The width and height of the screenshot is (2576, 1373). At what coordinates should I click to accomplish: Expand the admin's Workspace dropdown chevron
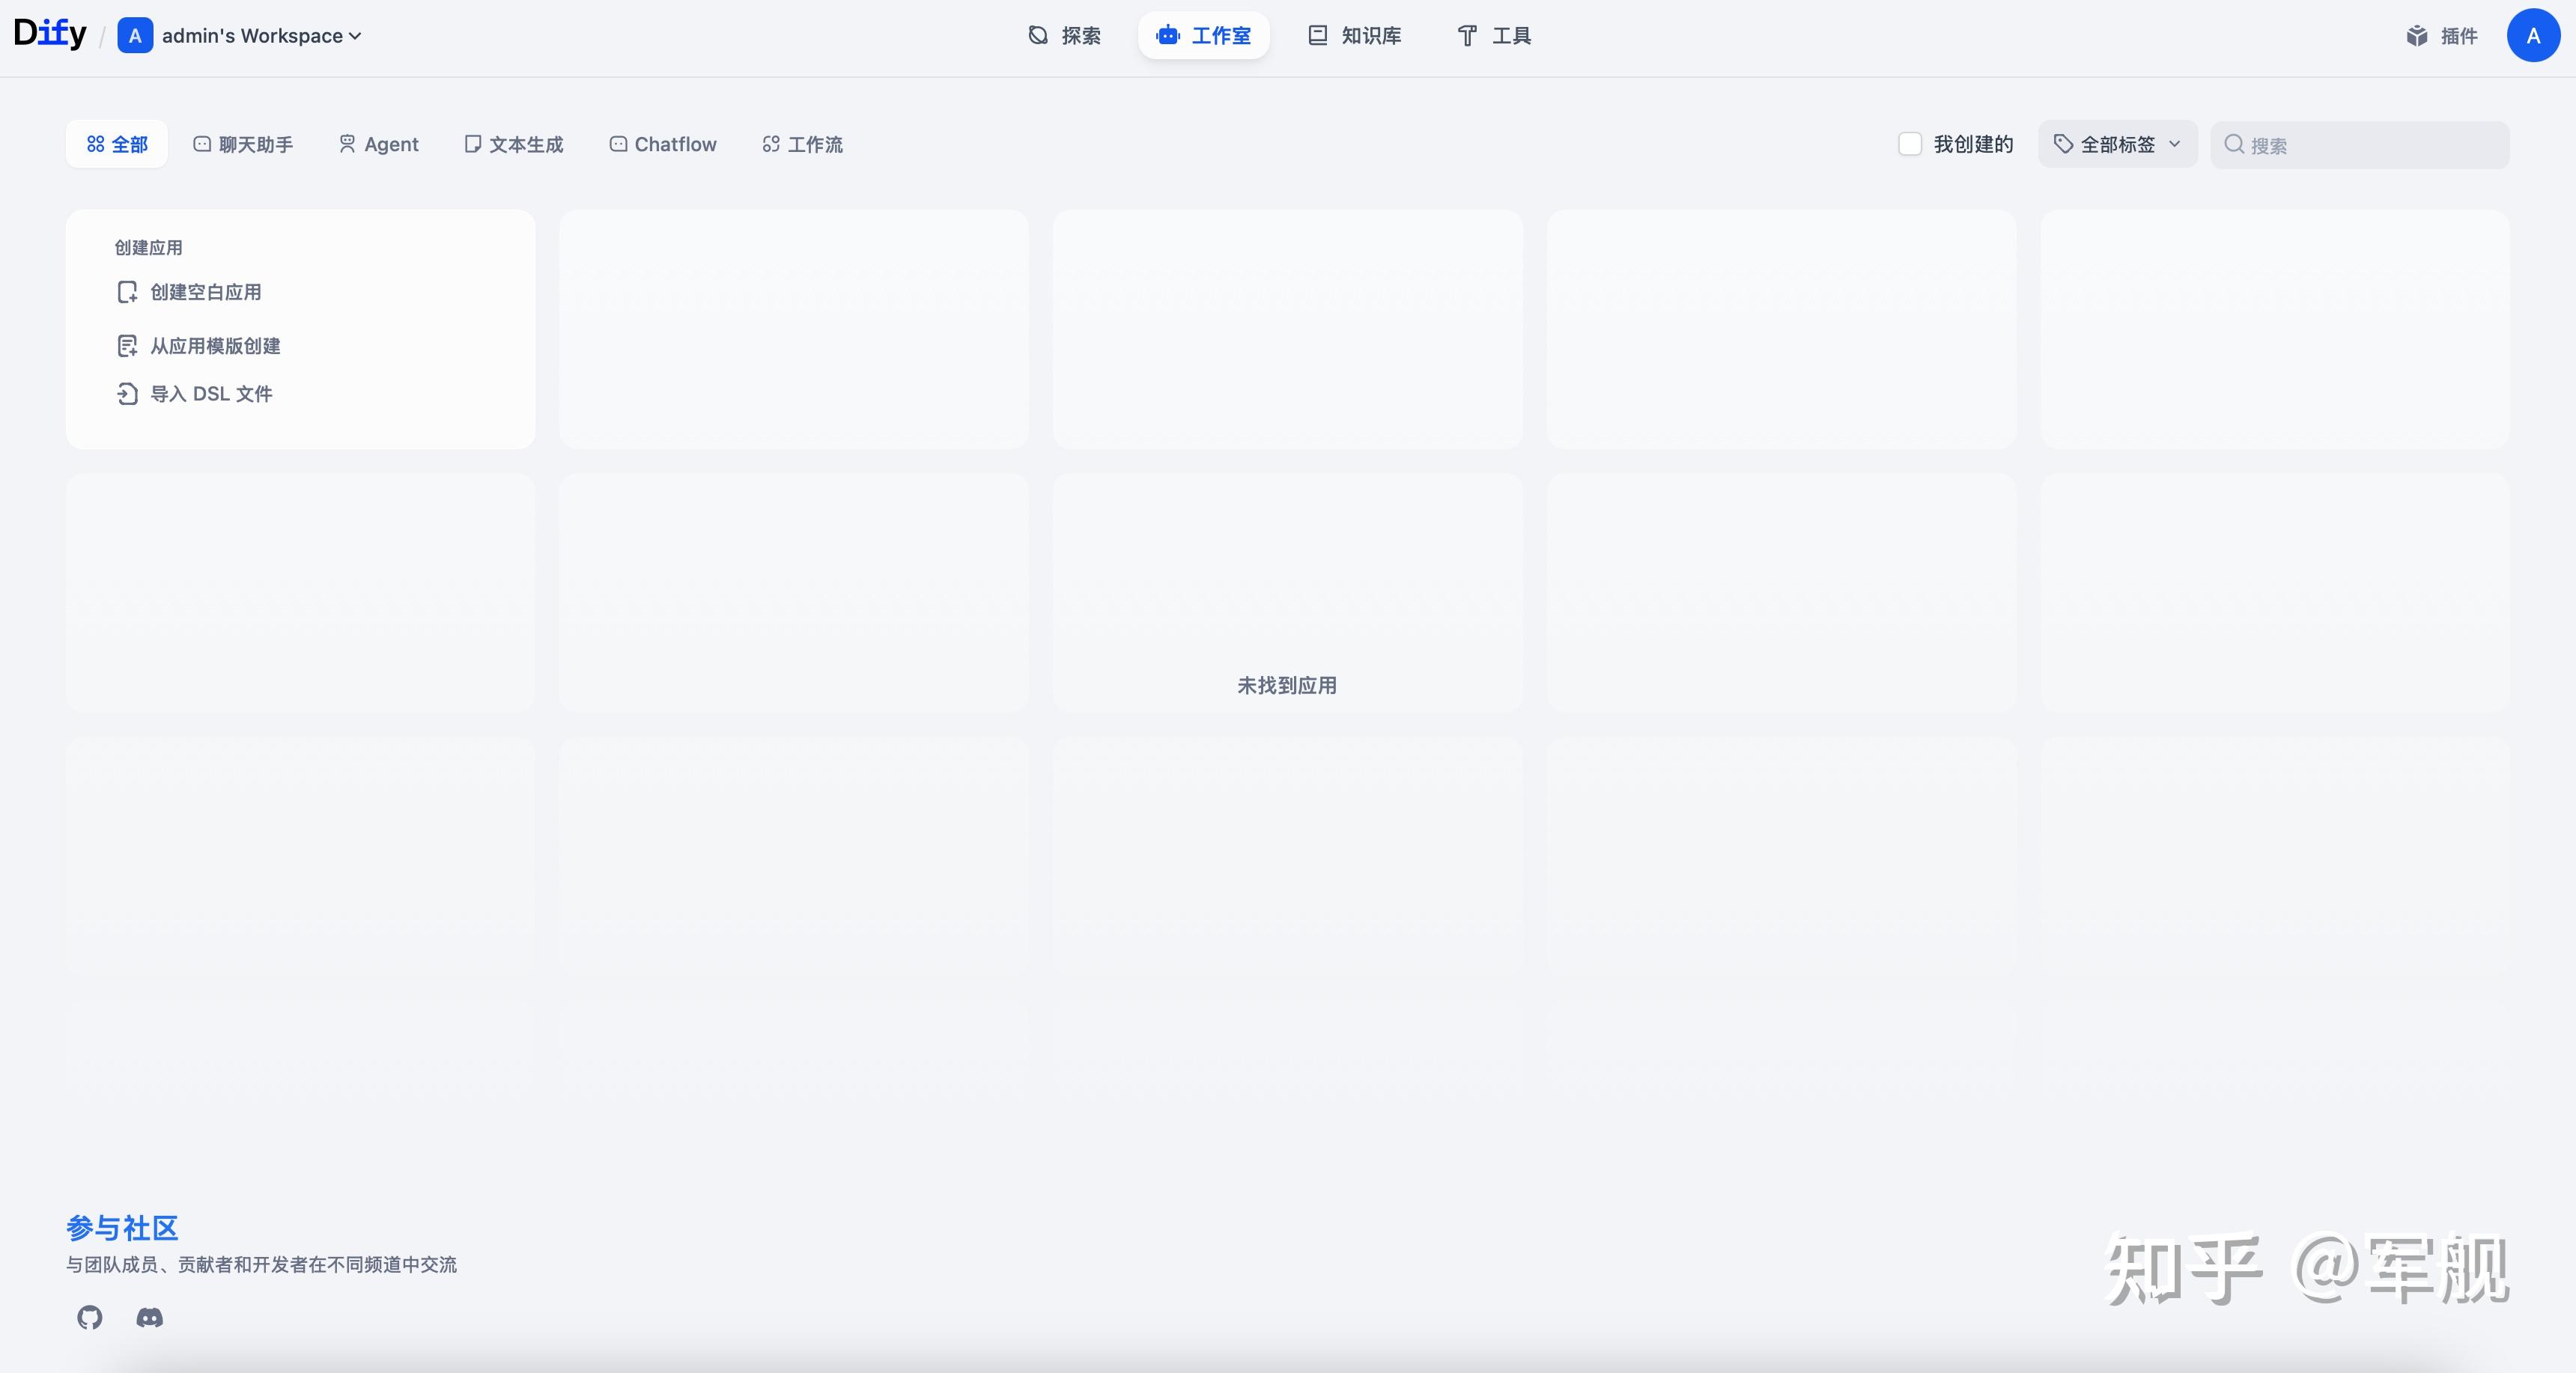355,36
